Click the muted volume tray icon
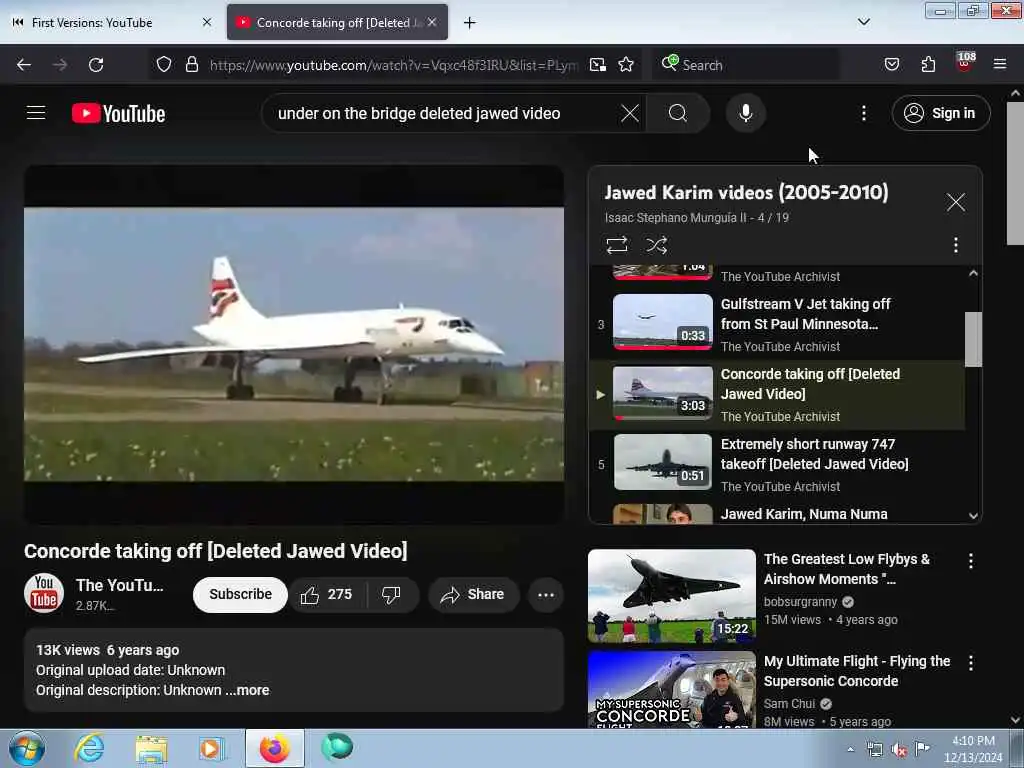 899,749
